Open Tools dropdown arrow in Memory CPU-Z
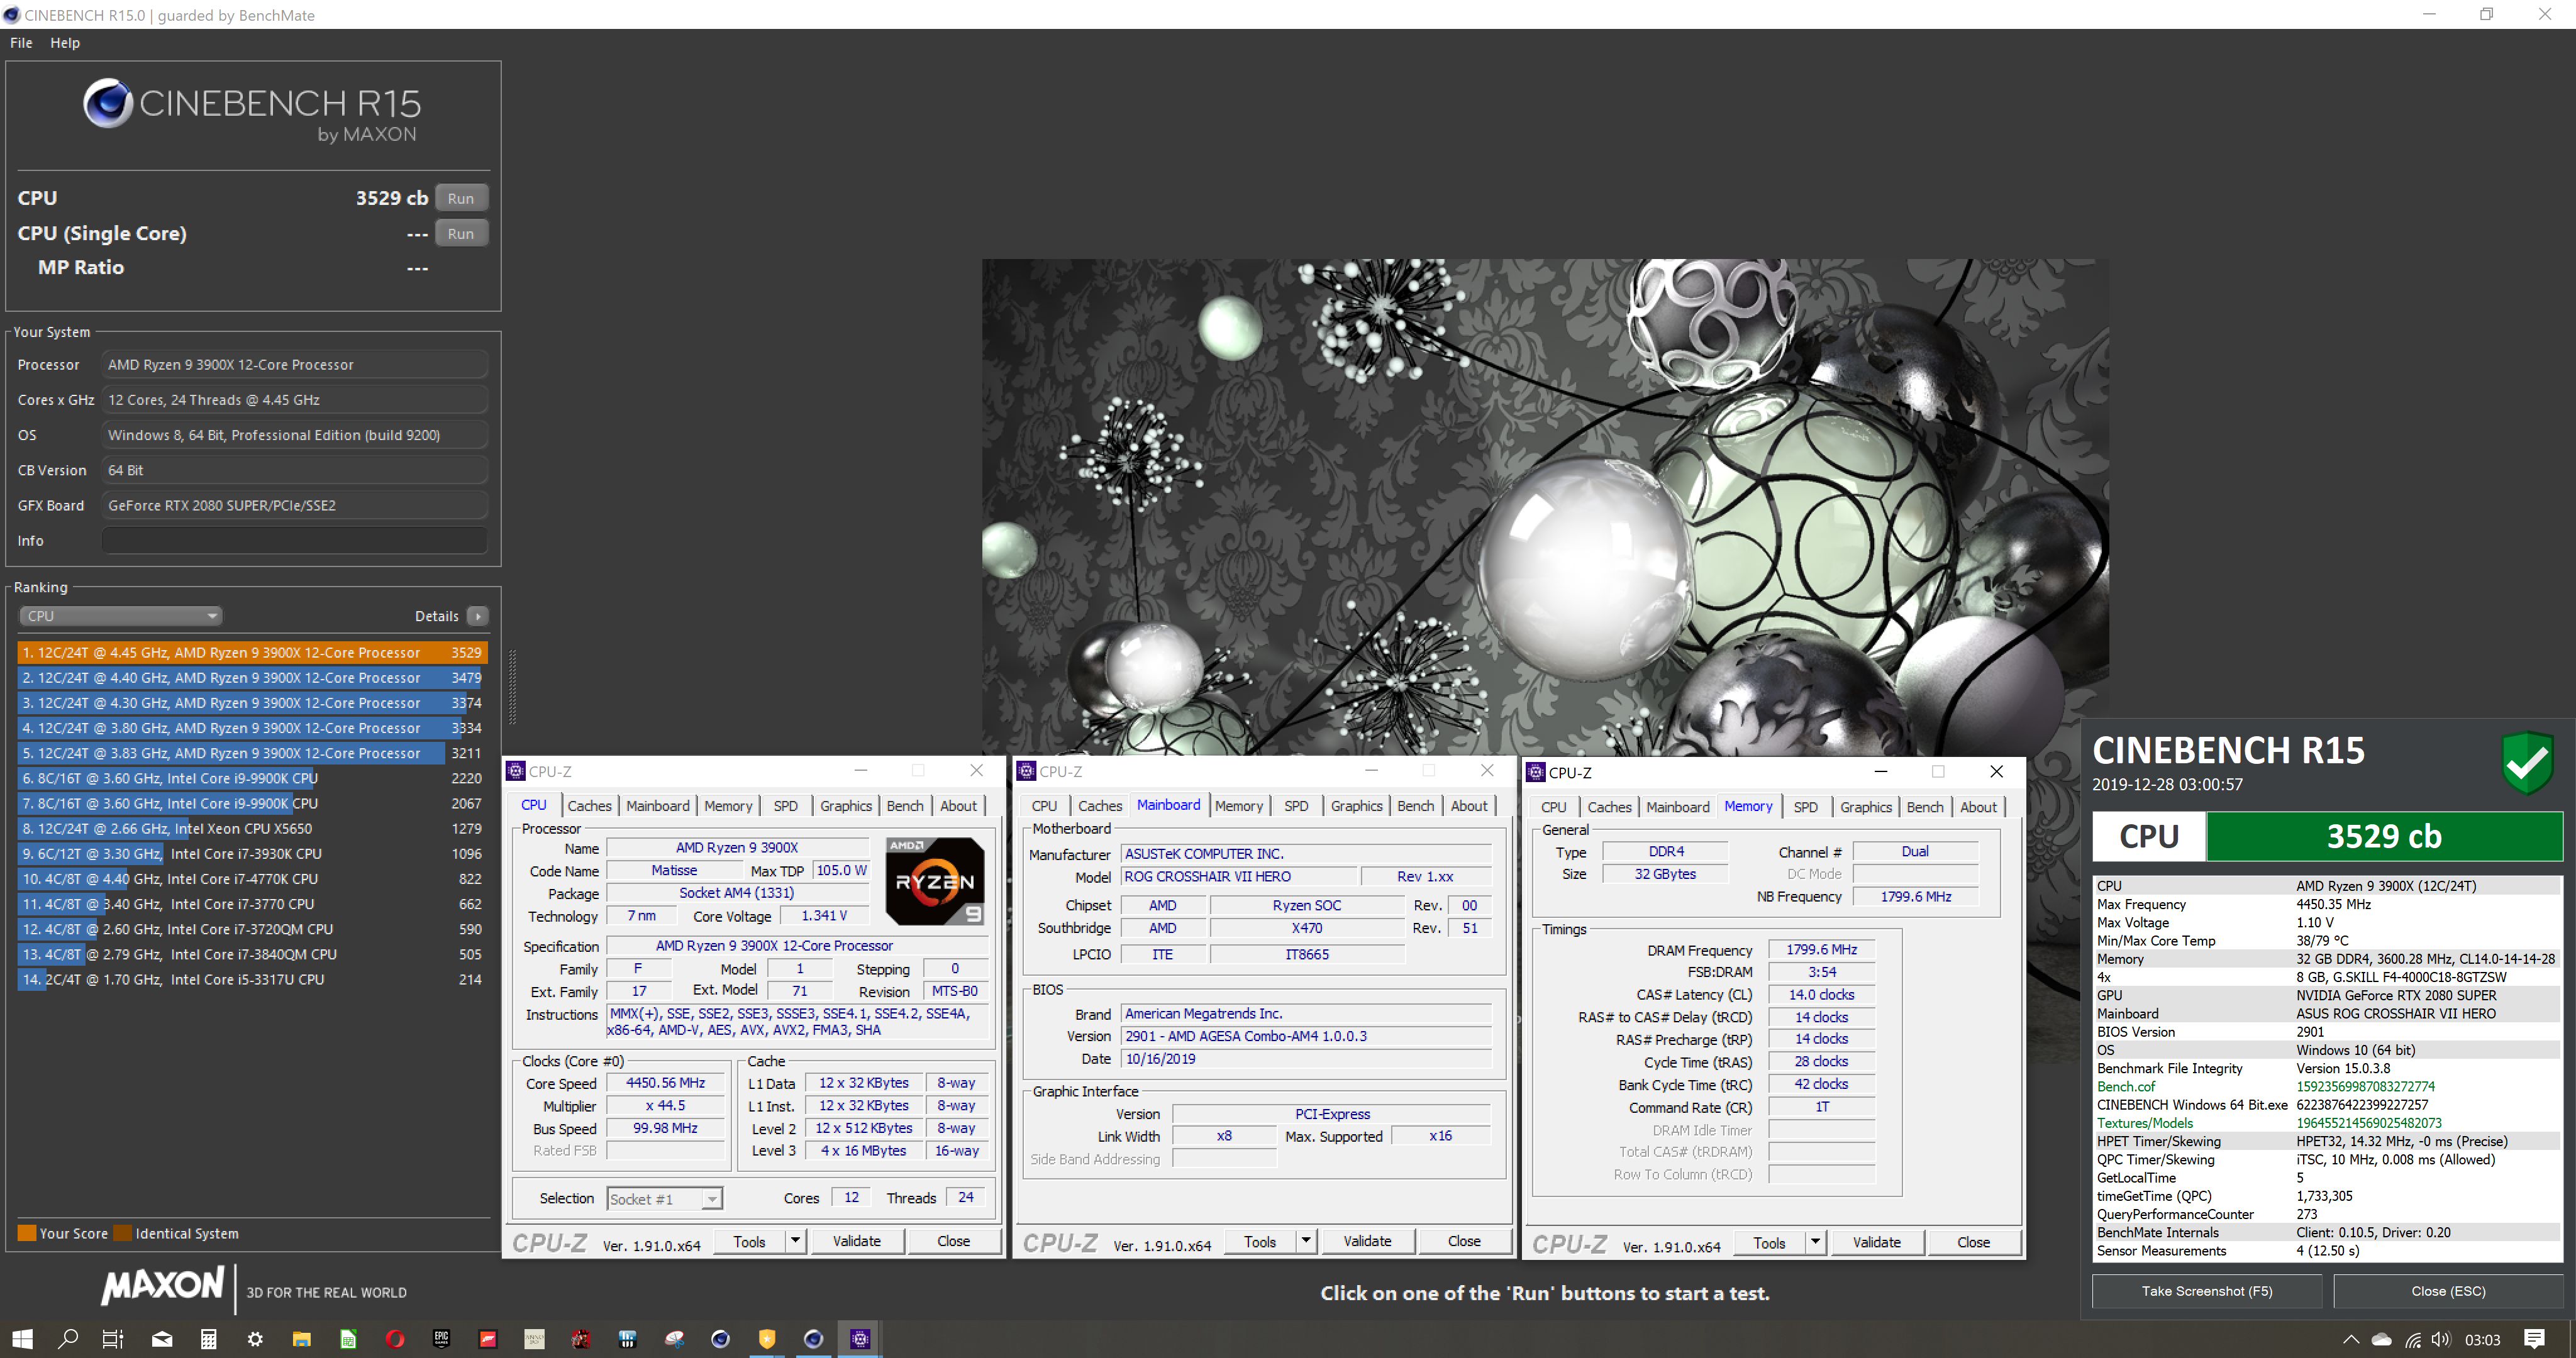The image size is (2576, 1358). click(1815, 1242)
